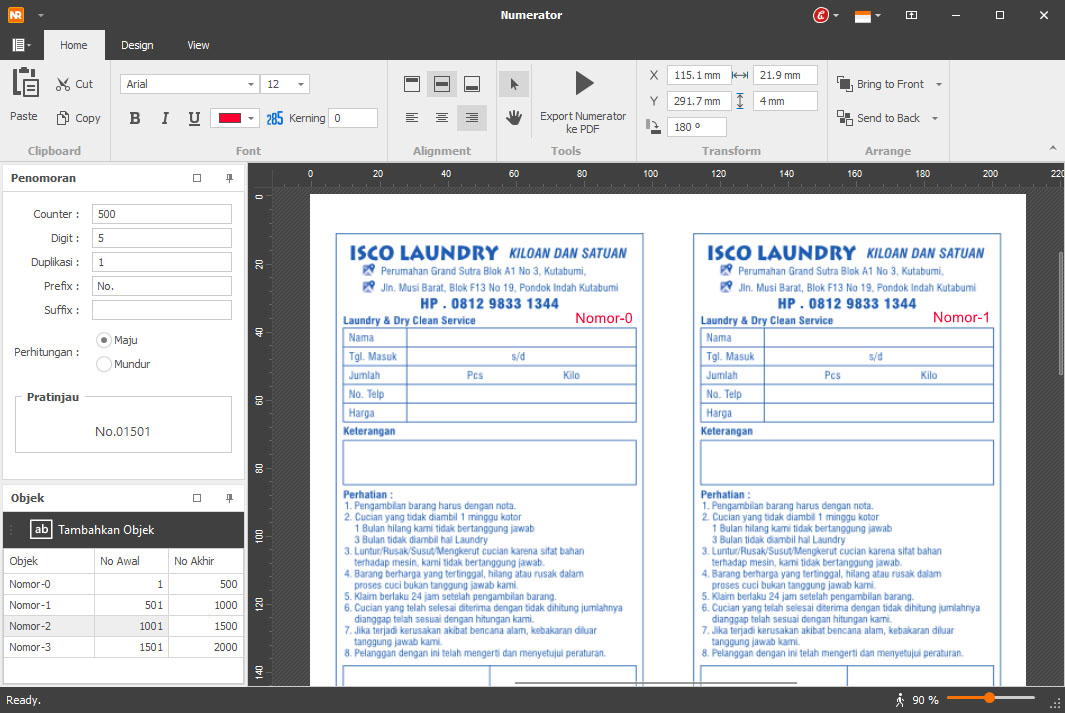Select the pointer selection tool

(514, 84)
